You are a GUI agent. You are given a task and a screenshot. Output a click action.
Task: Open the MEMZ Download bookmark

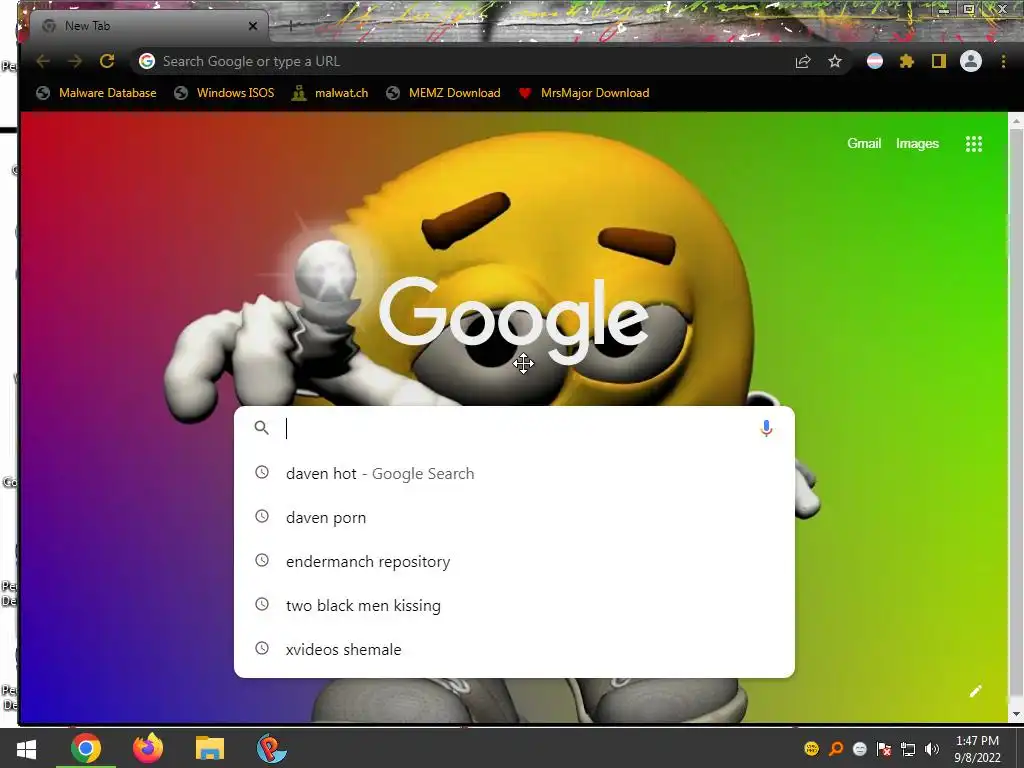pos(443,93)
